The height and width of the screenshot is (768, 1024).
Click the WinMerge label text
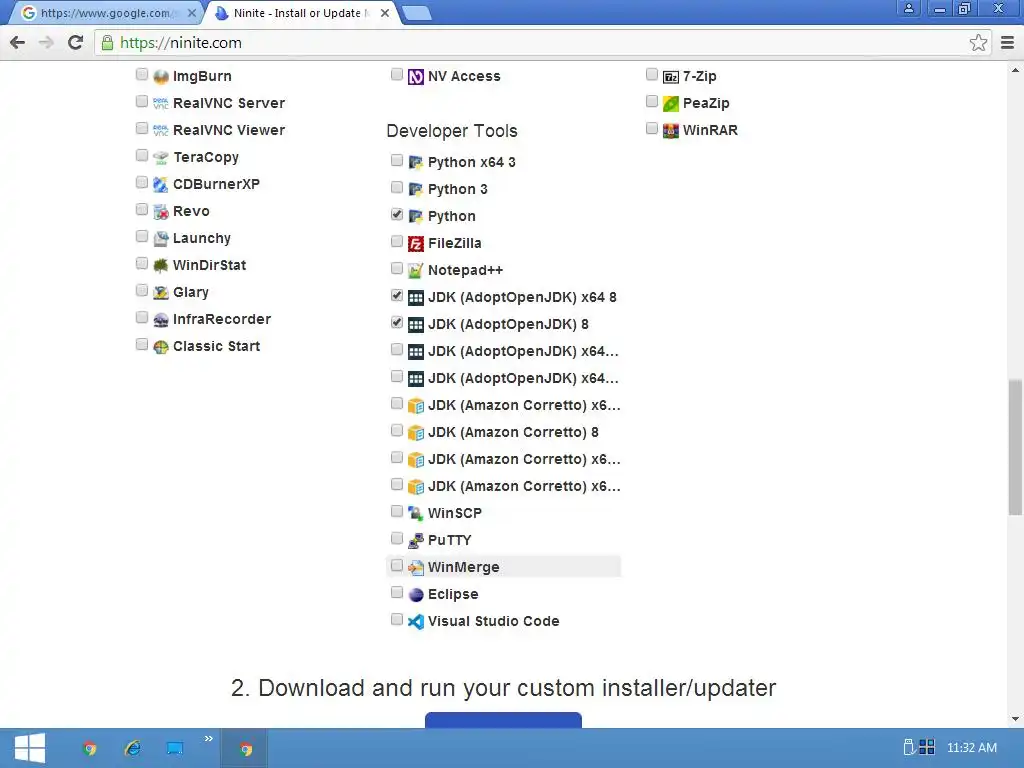coord(464,568)
